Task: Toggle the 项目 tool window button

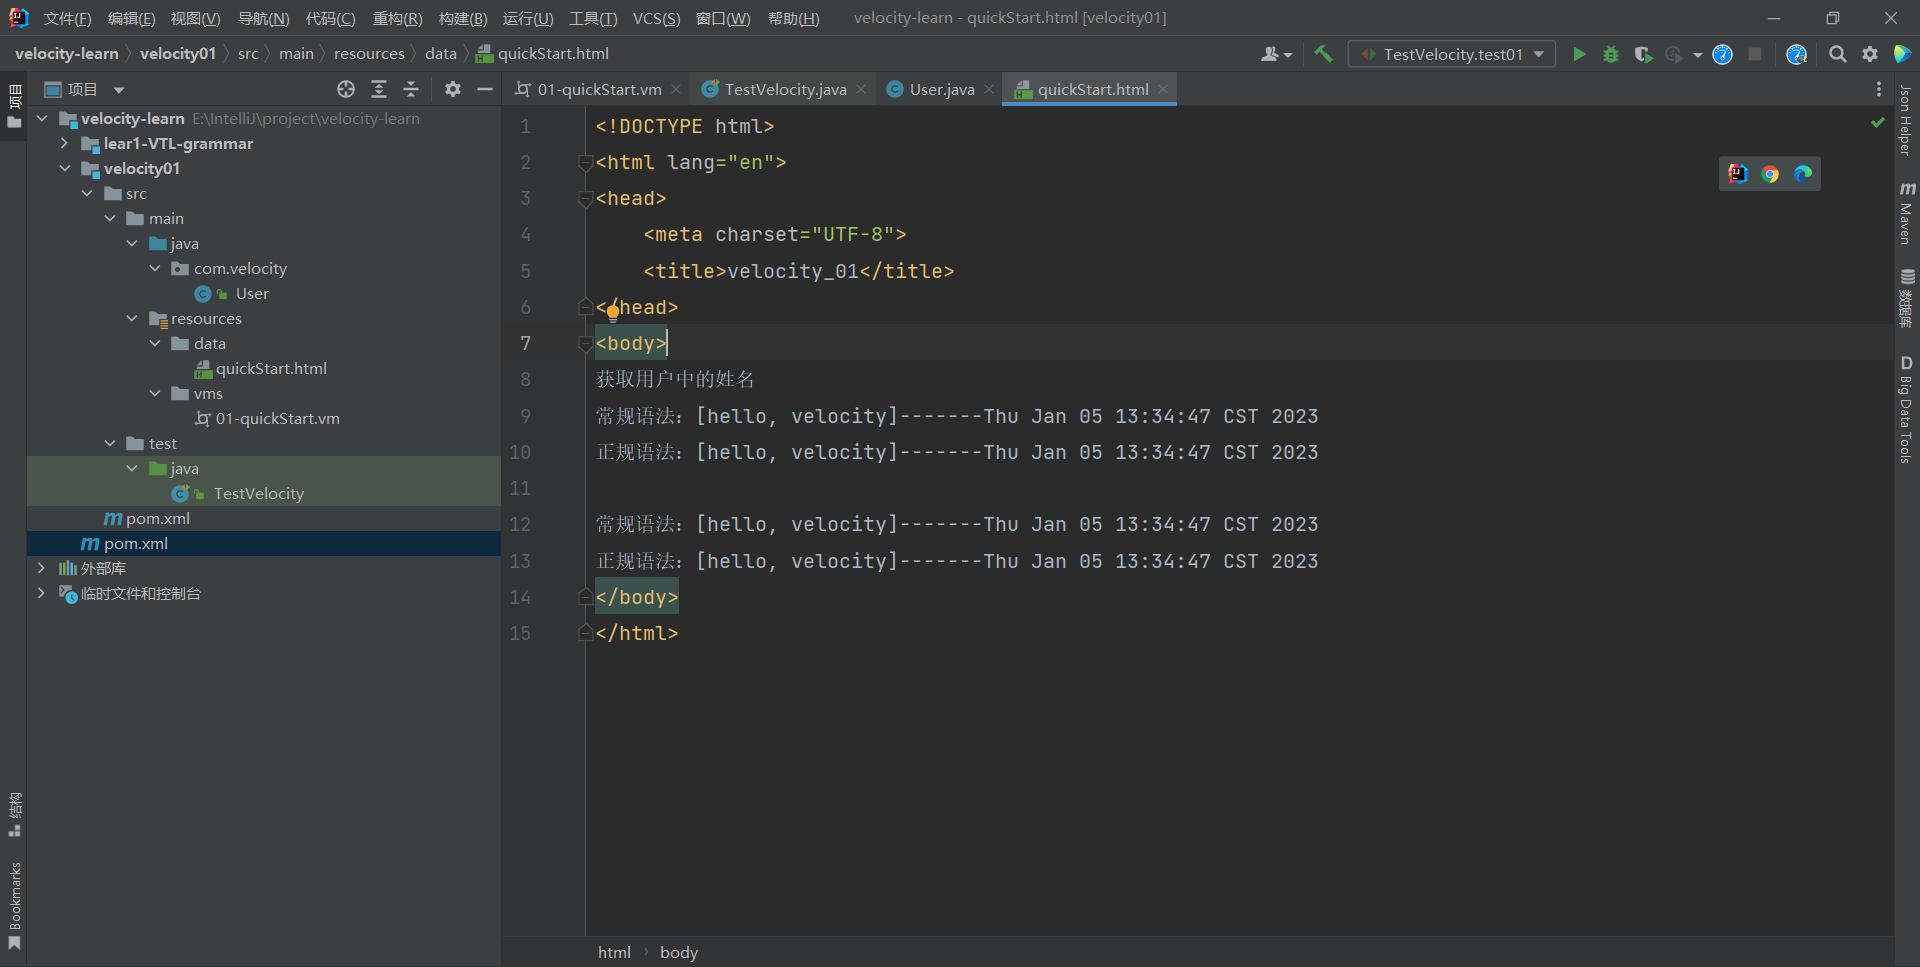Action: pyautogui.click(x=14, y=106)
